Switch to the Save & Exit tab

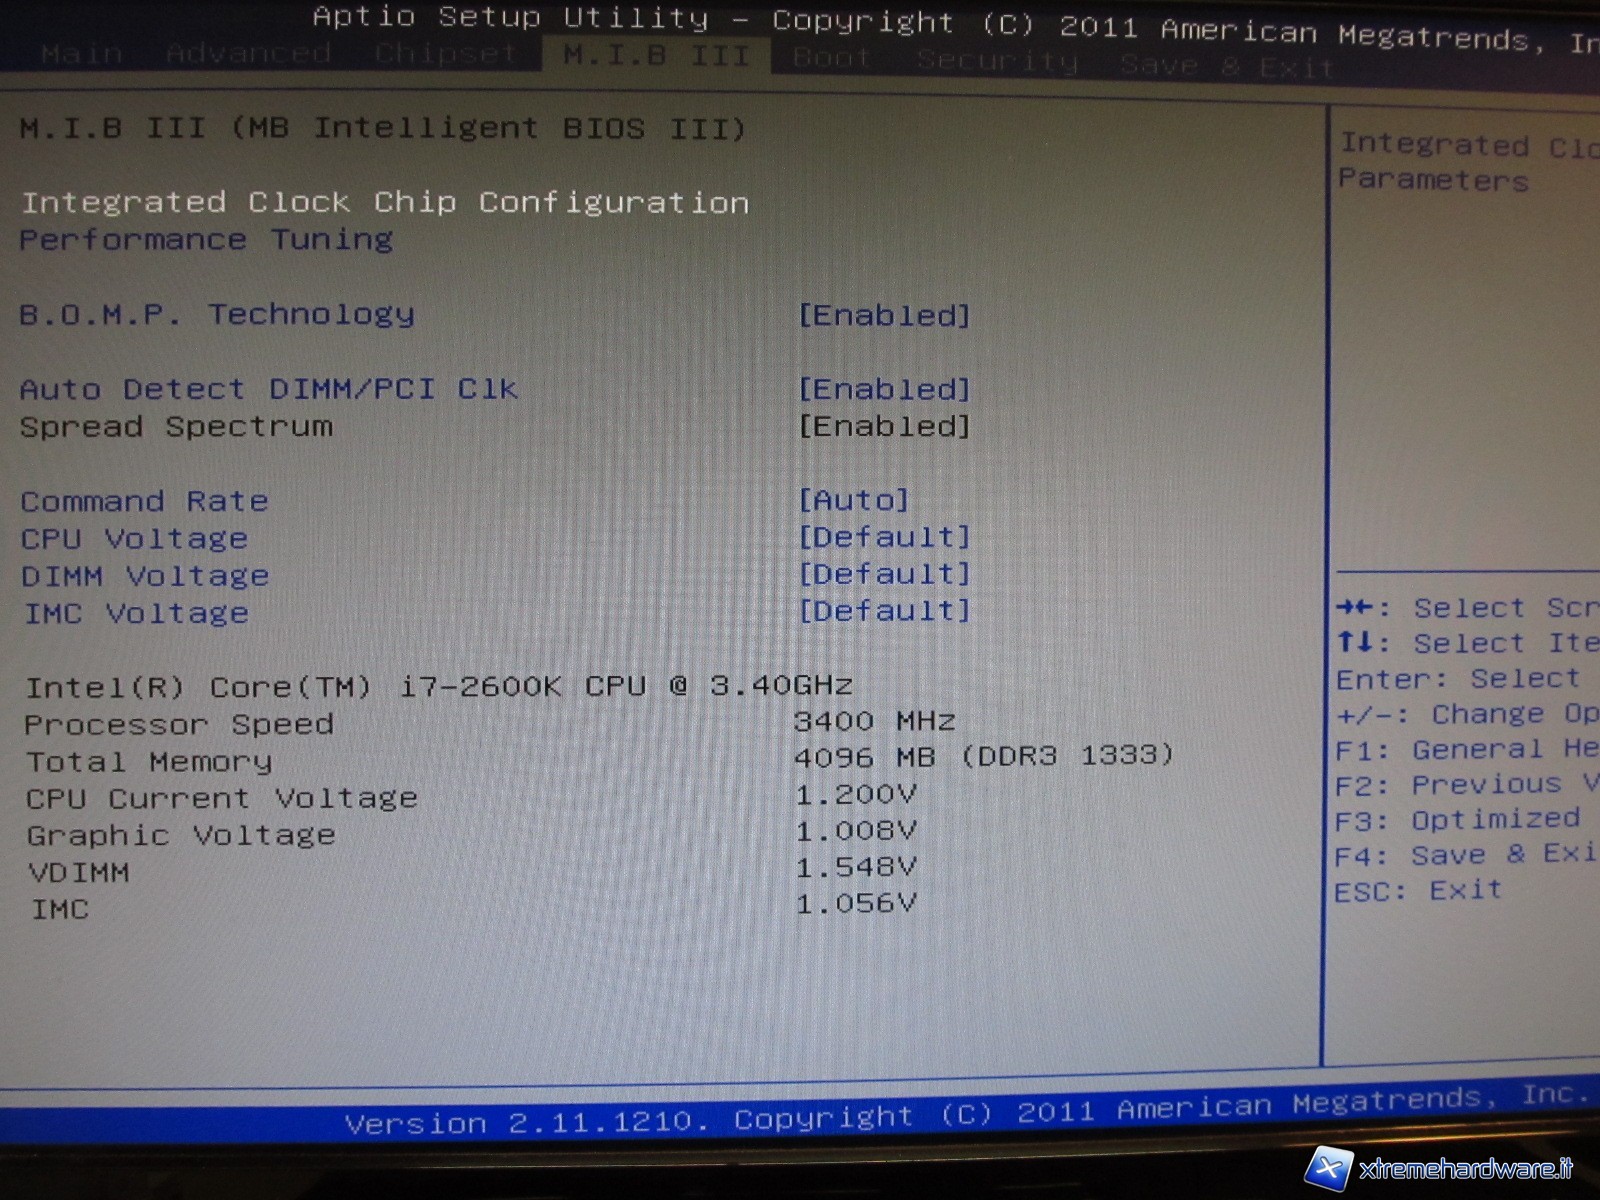pyautogui.click(x=1227, y=67)
